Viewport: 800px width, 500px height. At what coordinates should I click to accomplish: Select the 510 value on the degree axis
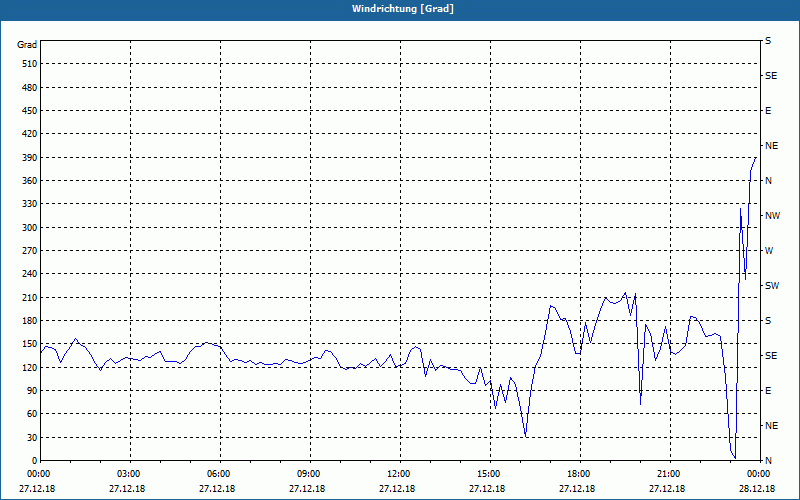tap(29, 64)
